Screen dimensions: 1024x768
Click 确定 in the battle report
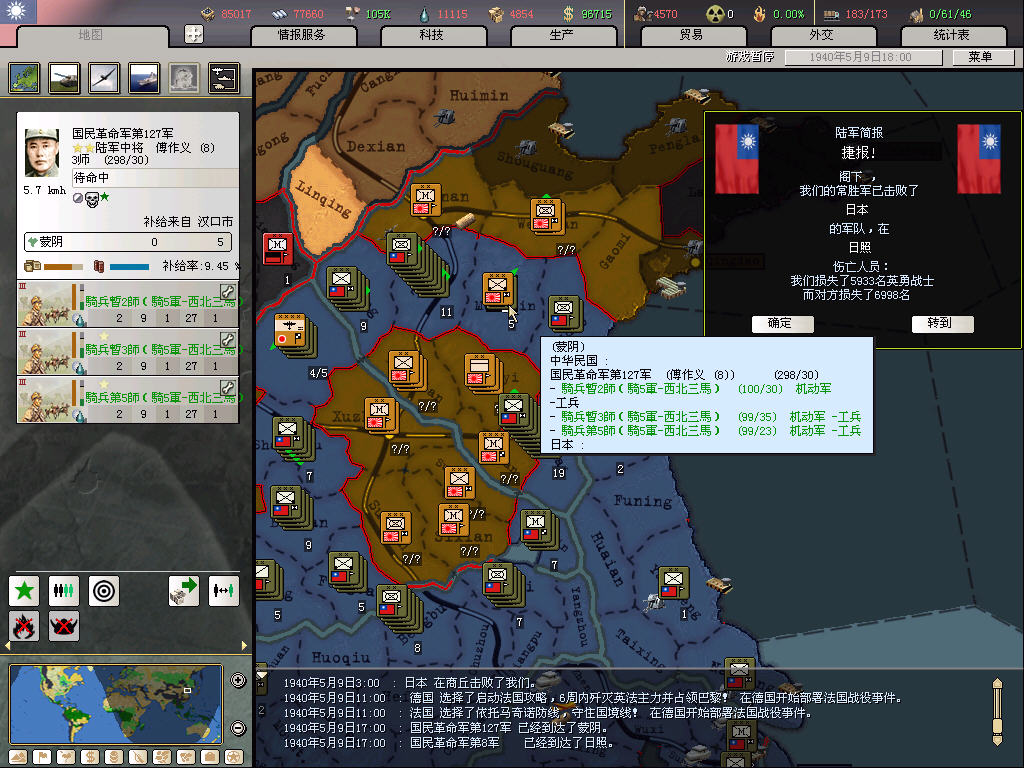[x=782, y=323]
